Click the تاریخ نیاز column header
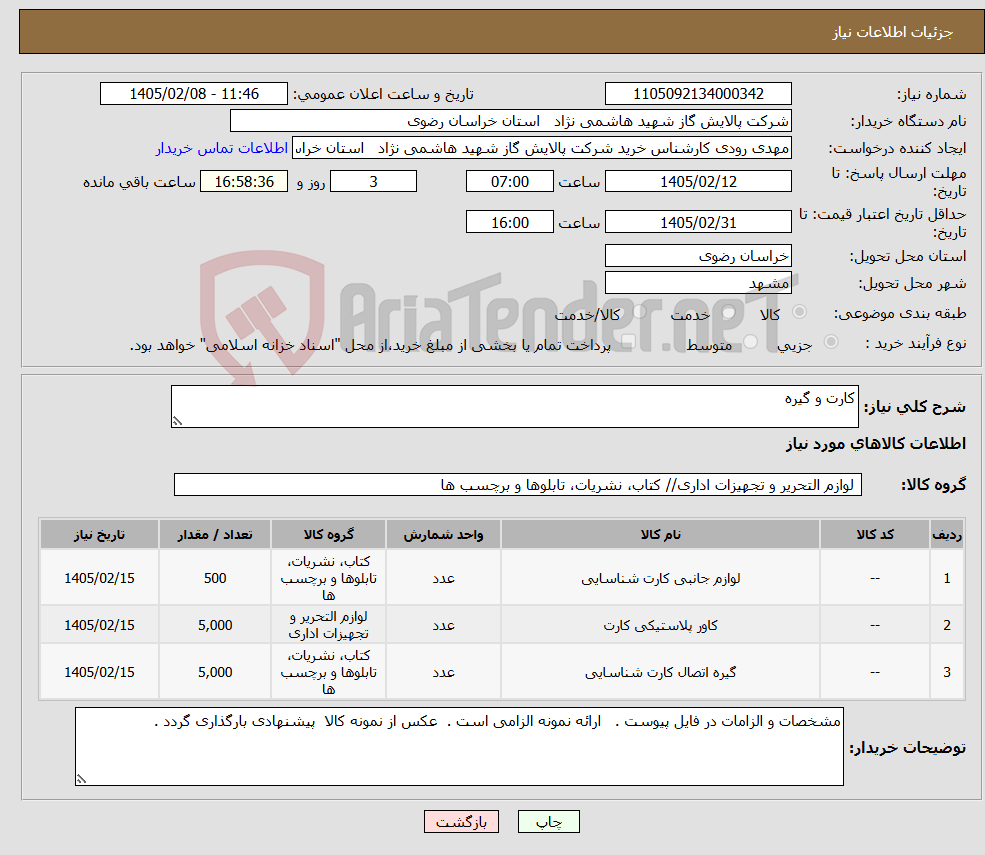This screenshot has height=855, width=985. pos(99,535)
